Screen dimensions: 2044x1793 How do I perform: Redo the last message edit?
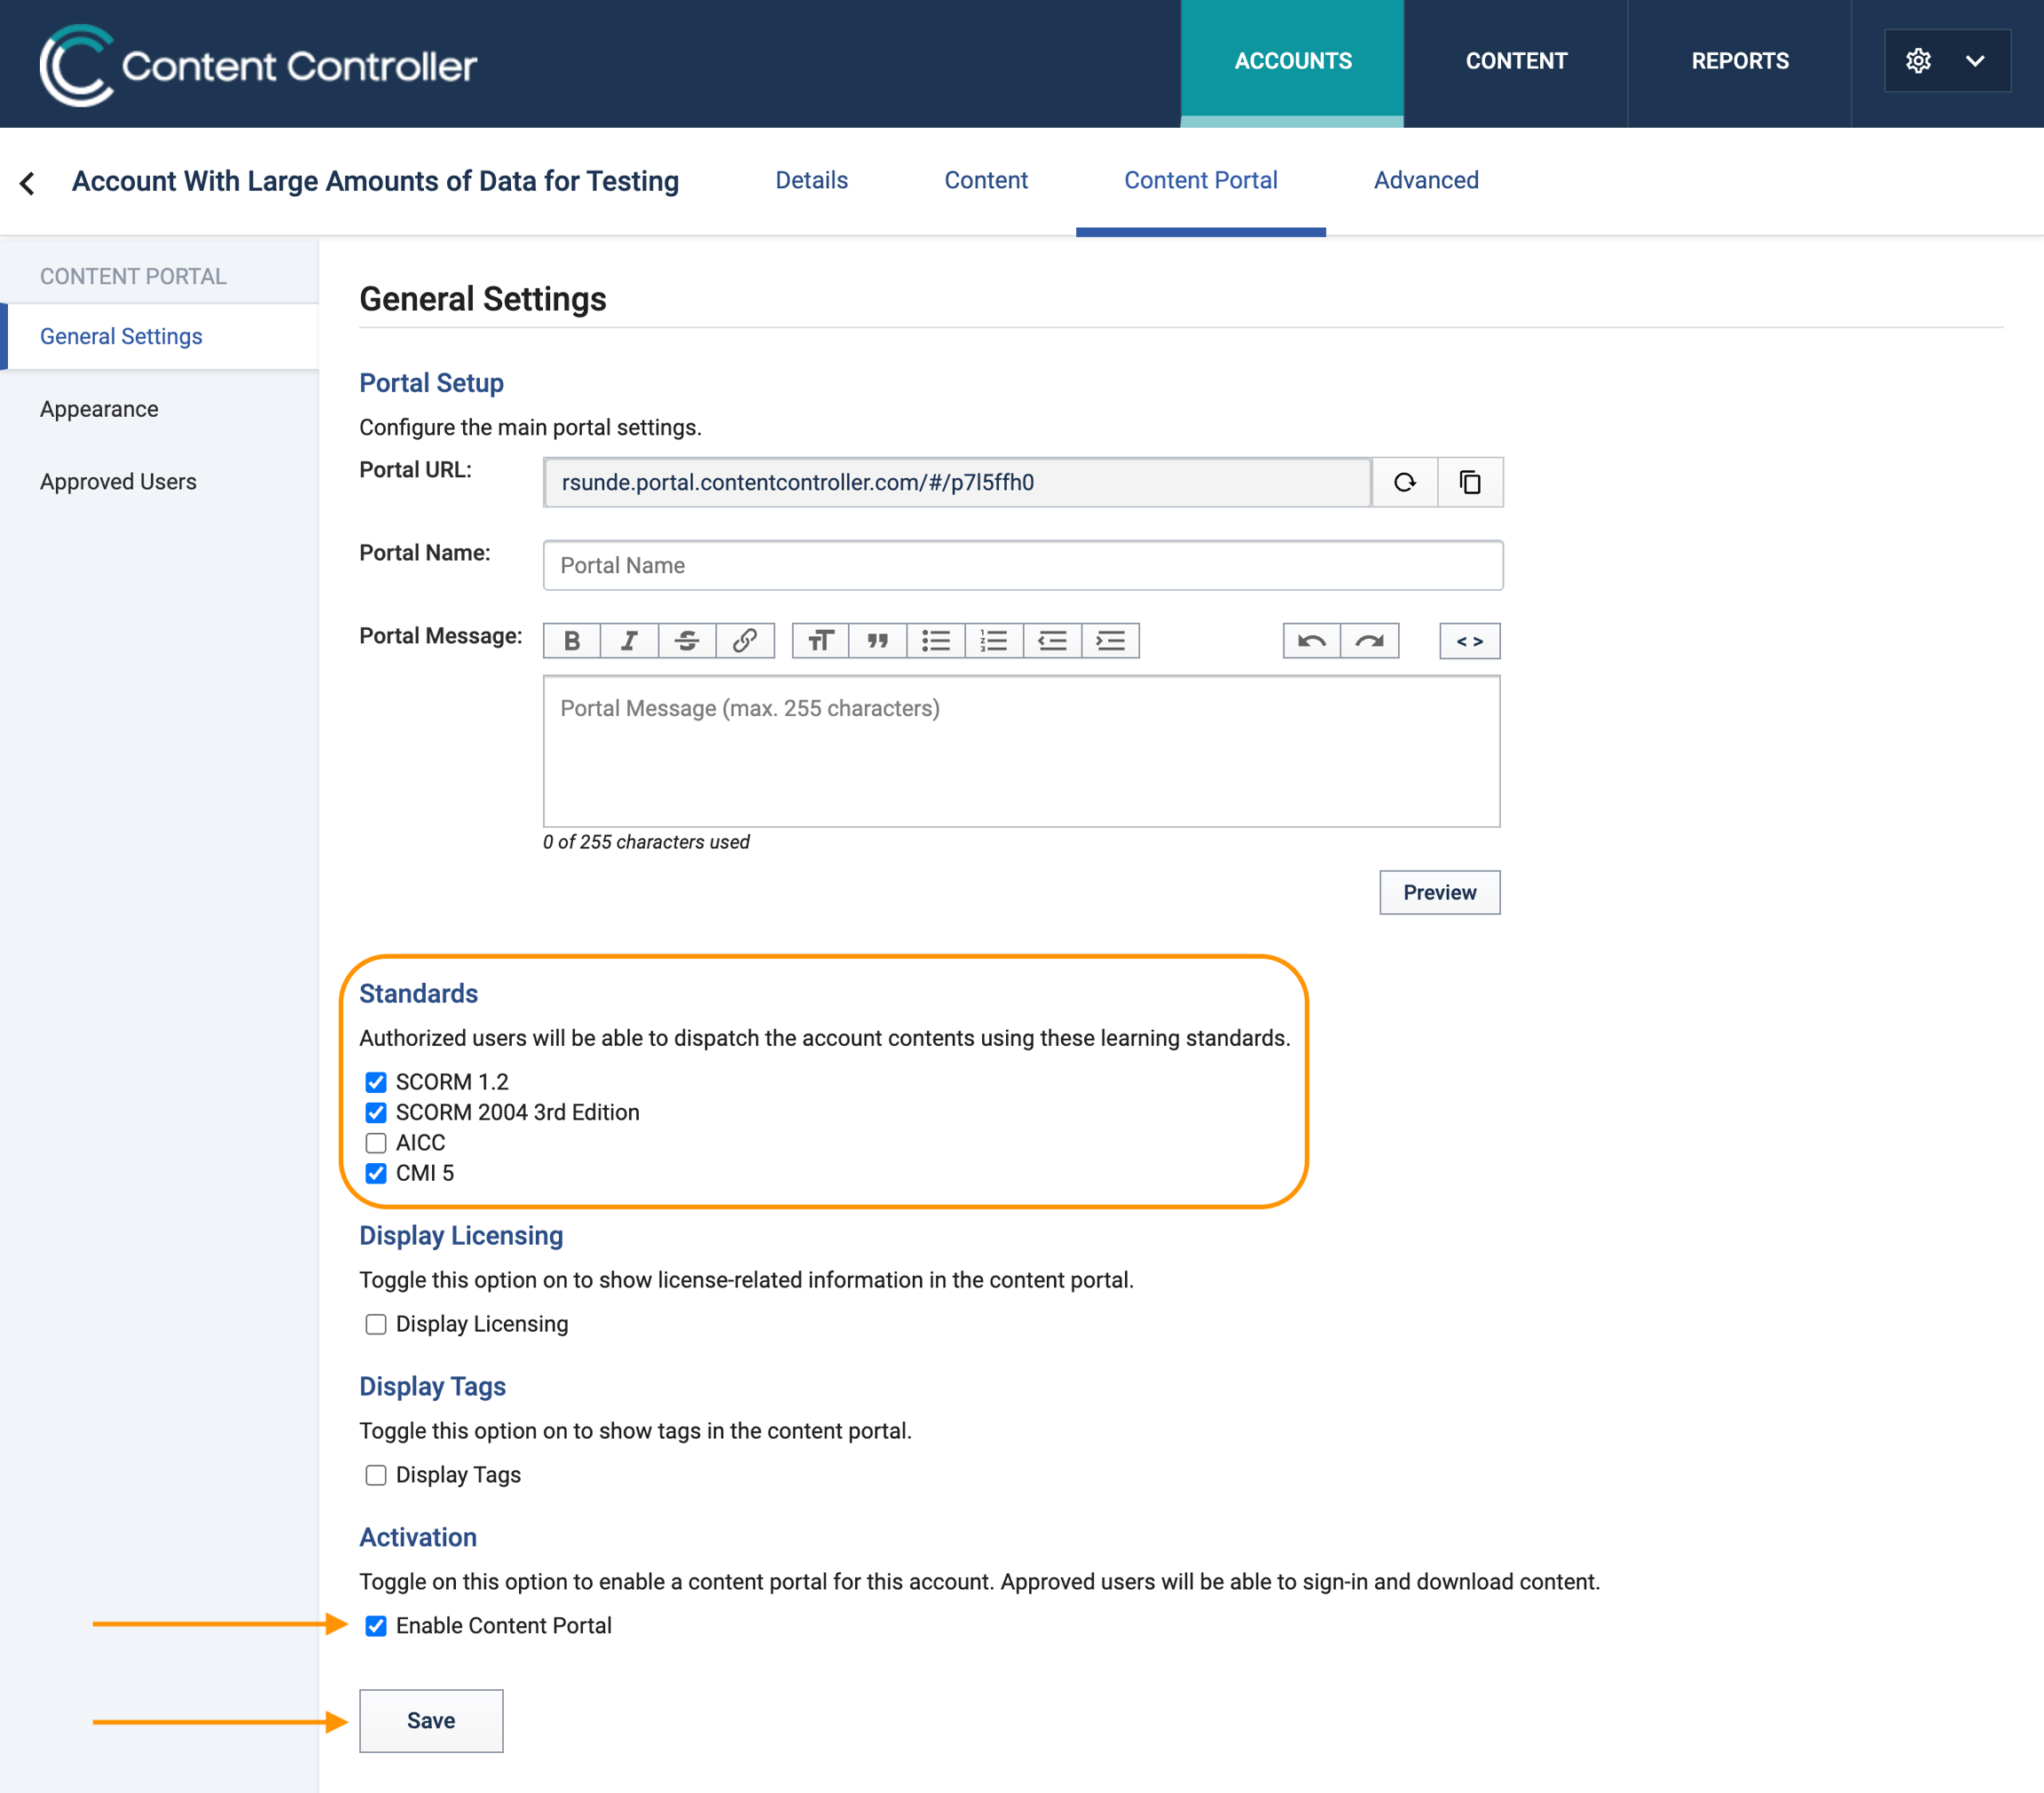[x=1370, y=640]
